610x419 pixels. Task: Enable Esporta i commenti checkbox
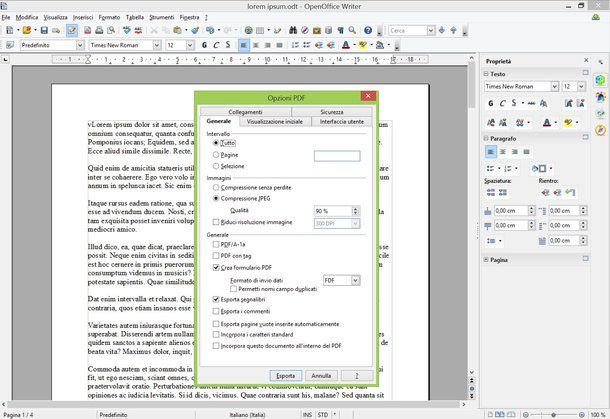click(x=216, y=311)
